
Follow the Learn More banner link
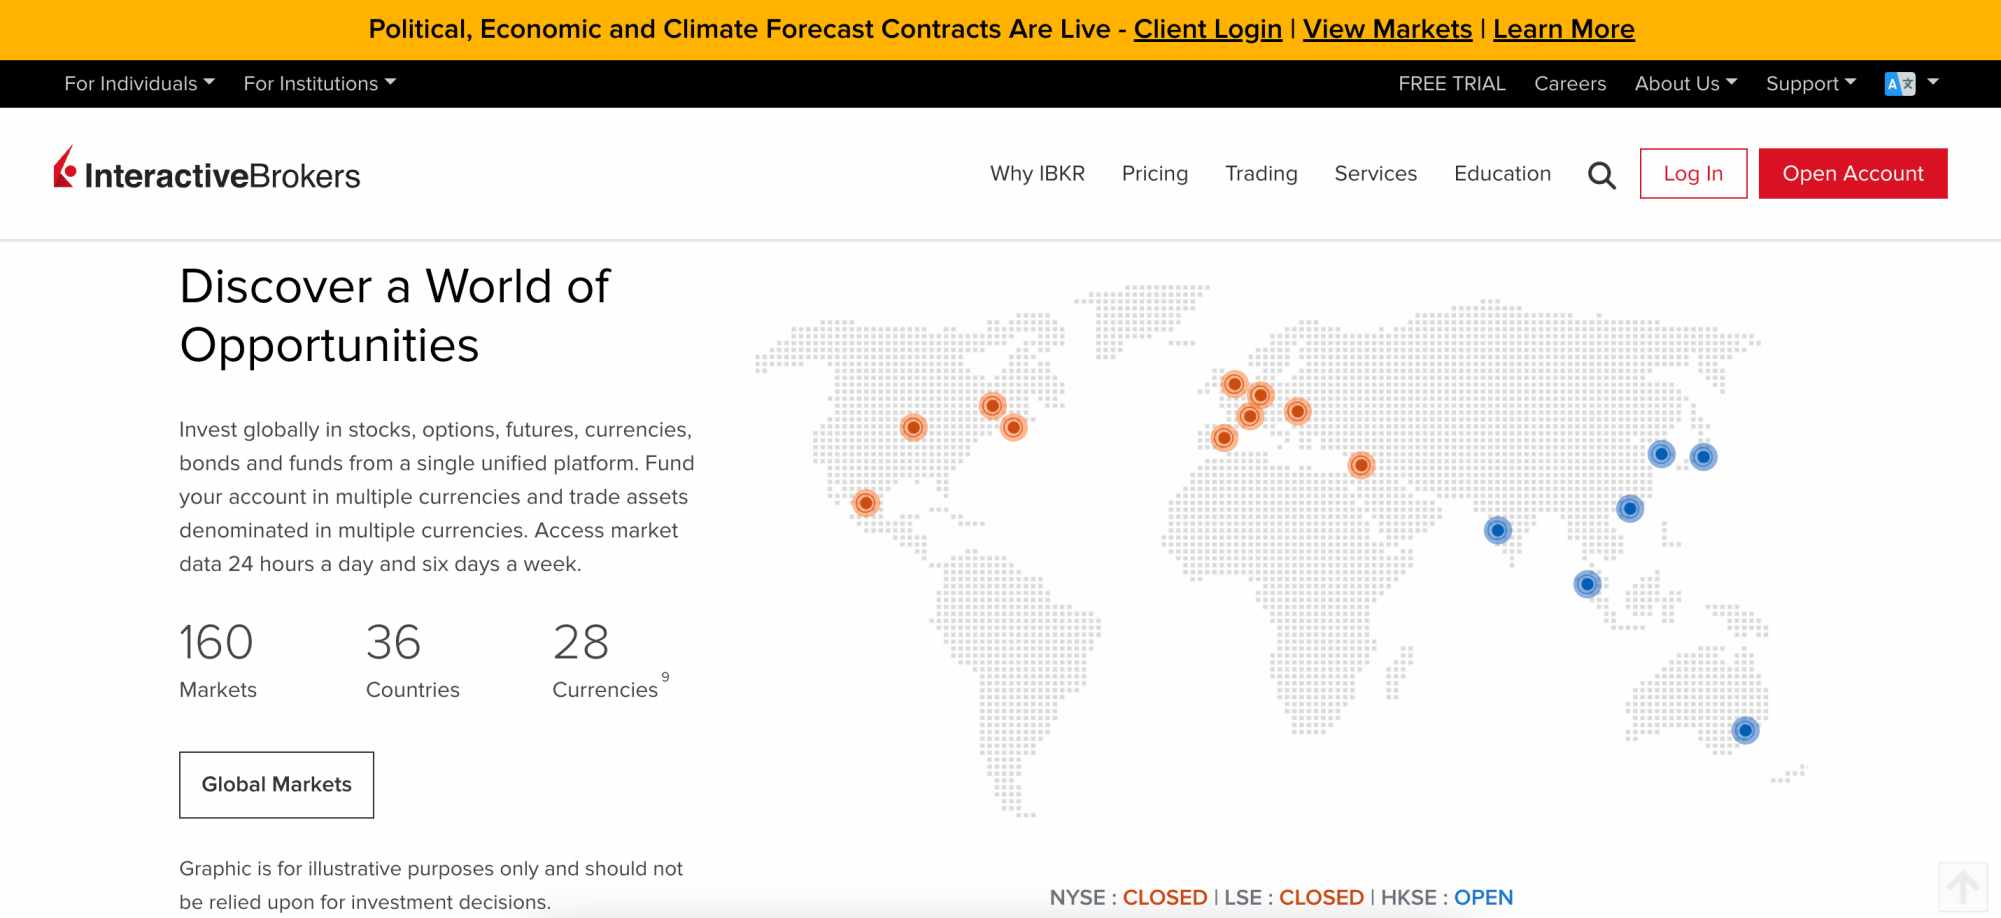(1563, 29)
